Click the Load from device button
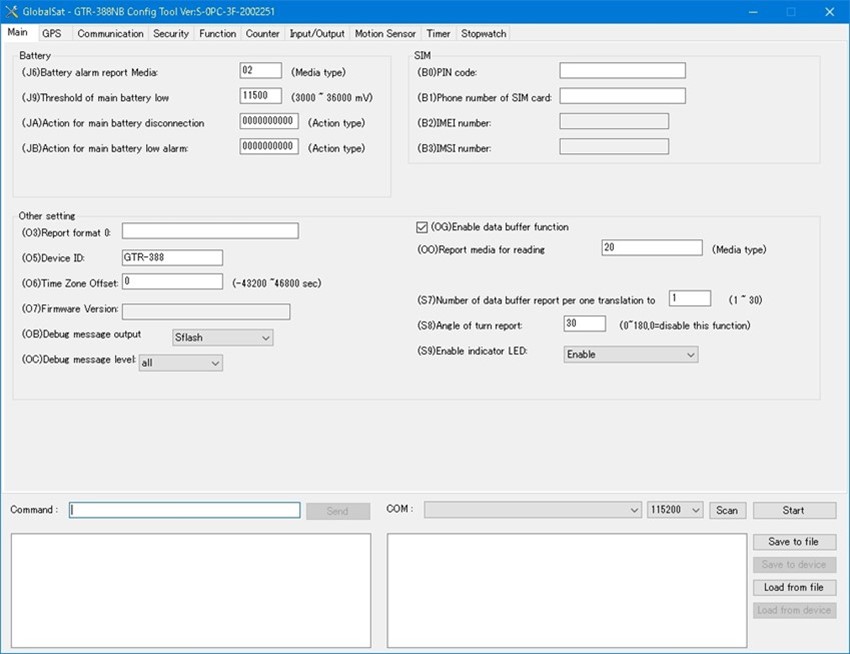The width and height of the screenshot is (850, 654). click(x=794, y=610)
